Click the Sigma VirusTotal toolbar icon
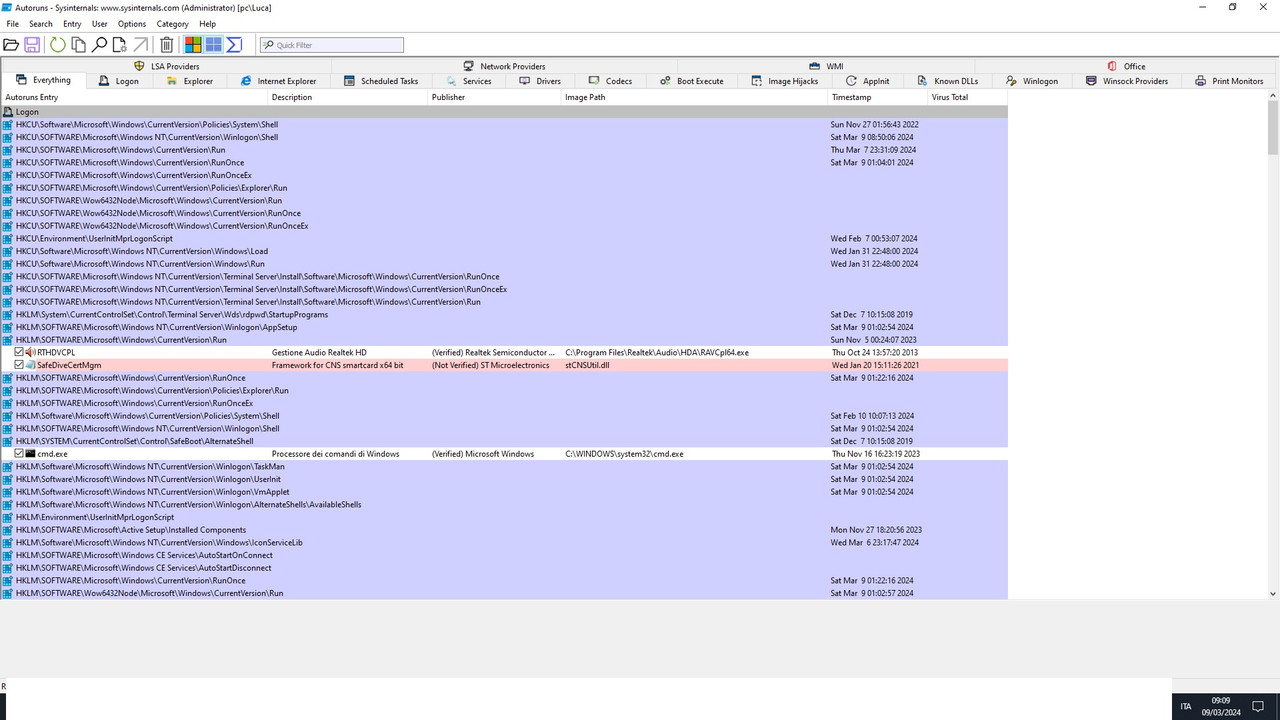Viewport: 1280px width, 720px height. pyautogui.click(x=234, y=45)
